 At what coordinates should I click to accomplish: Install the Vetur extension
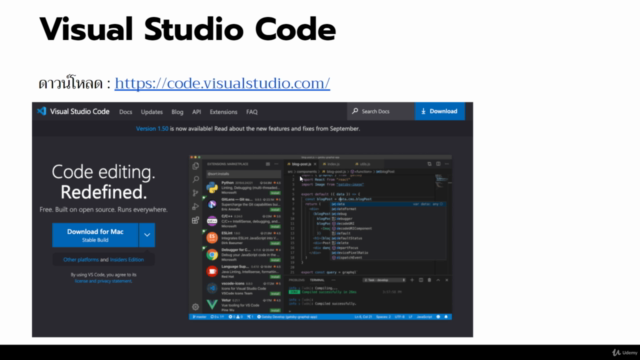pos(275,310)
